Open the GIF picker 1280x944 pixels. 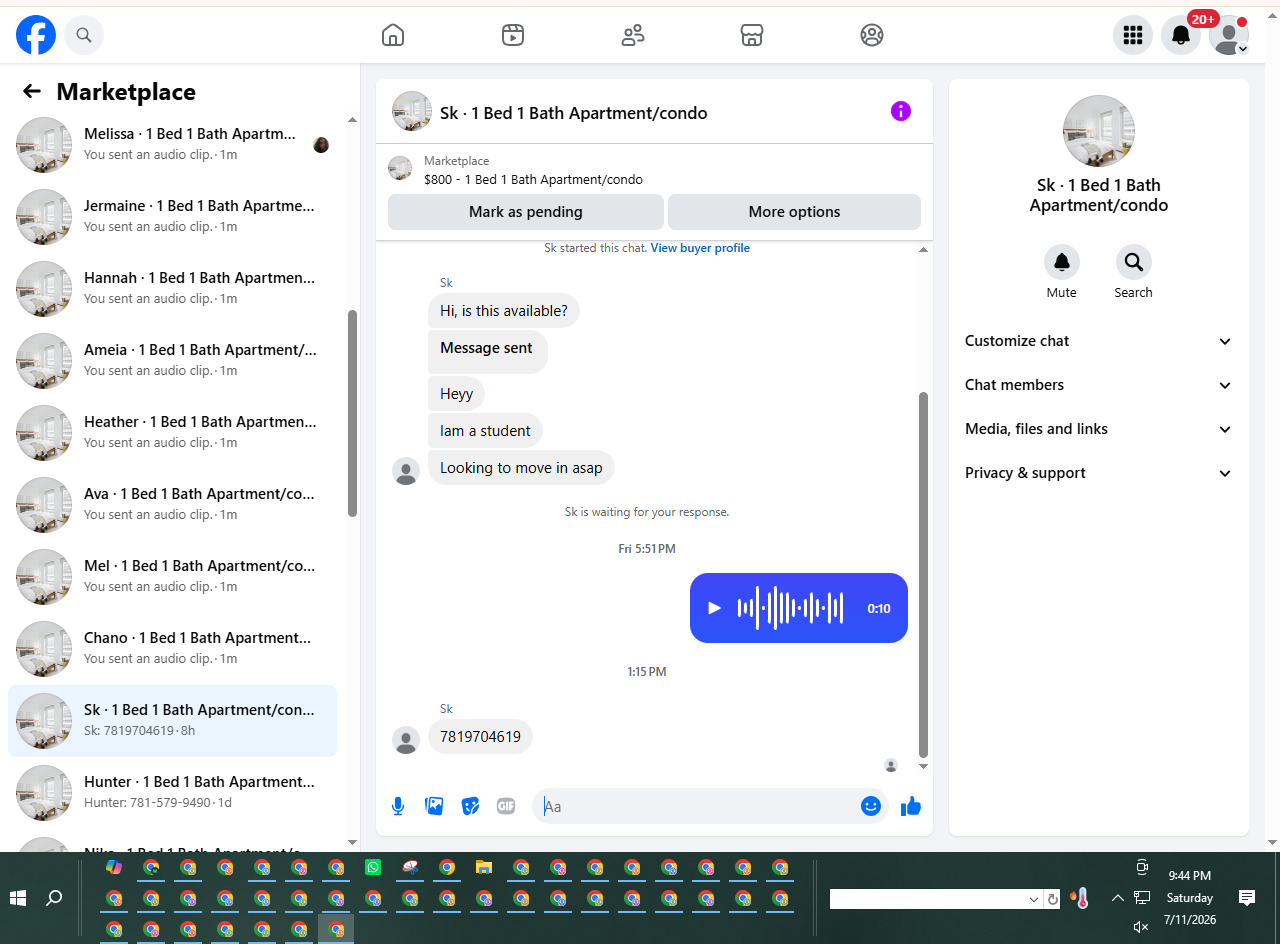click(x=506, y=806)
